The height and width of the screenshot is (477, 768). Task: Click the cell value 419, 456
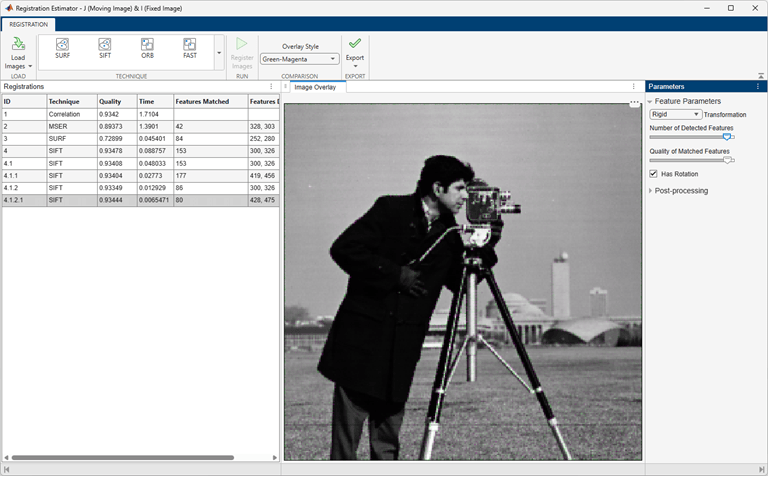pos(263,175)
